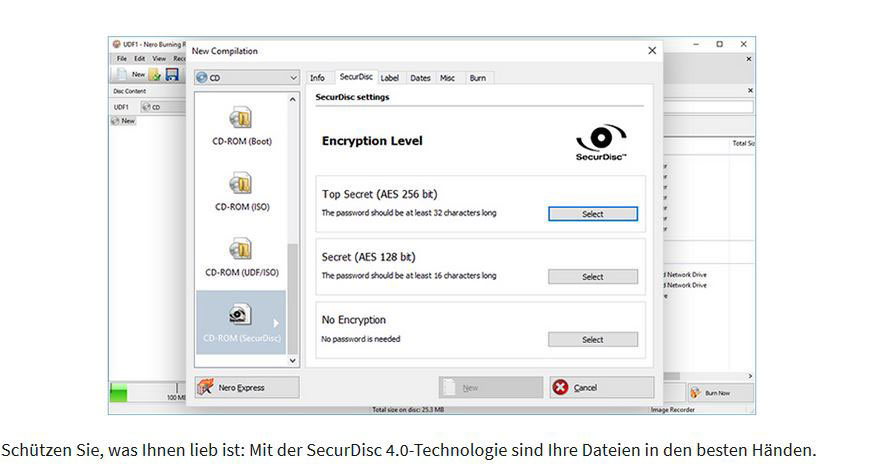Select the CD-ROM (SecurDisc) compilation icon

[x=240, y=314]
